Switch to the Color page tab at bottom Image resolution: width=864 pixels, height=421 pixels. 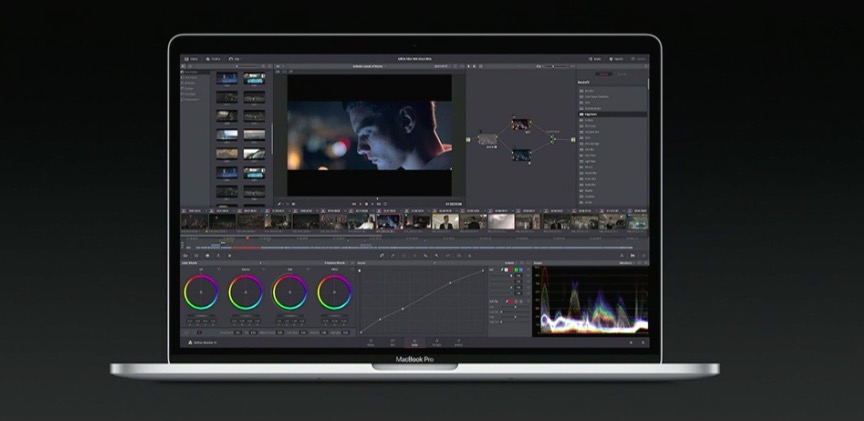(413, 342)
